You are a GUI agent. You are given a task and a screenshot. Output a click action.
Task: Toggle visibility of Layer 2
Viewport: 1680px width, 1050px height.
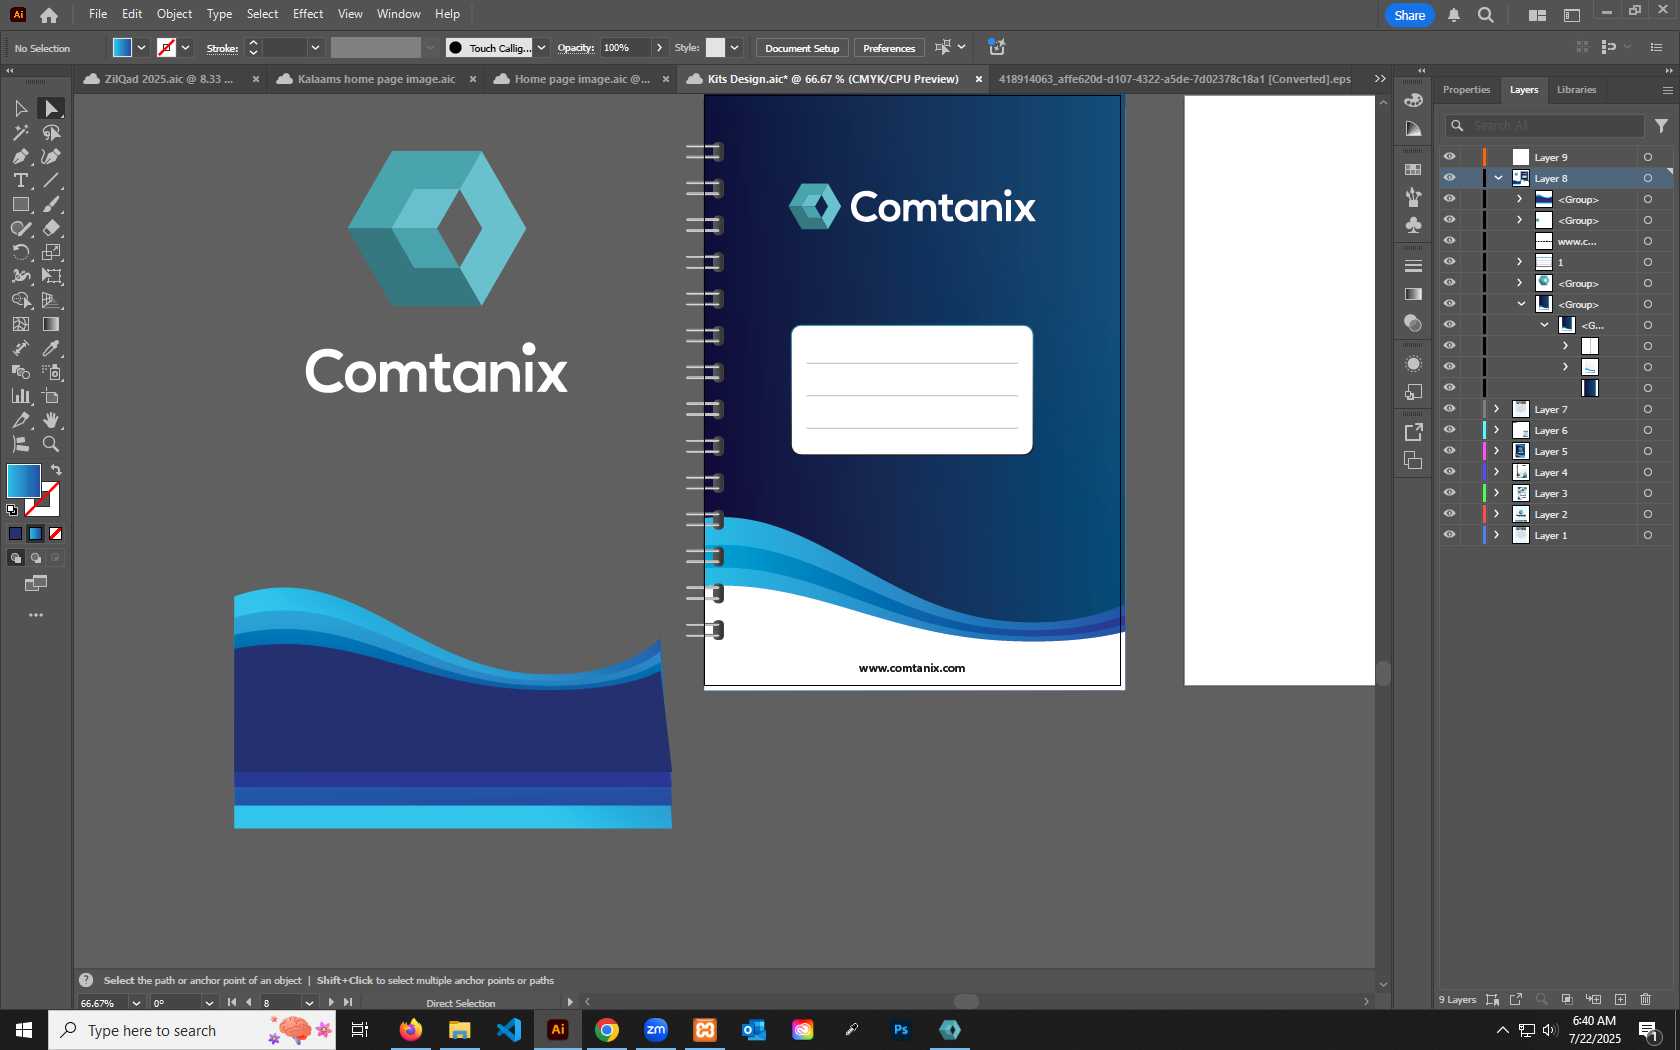click(x=1449, y=514)
